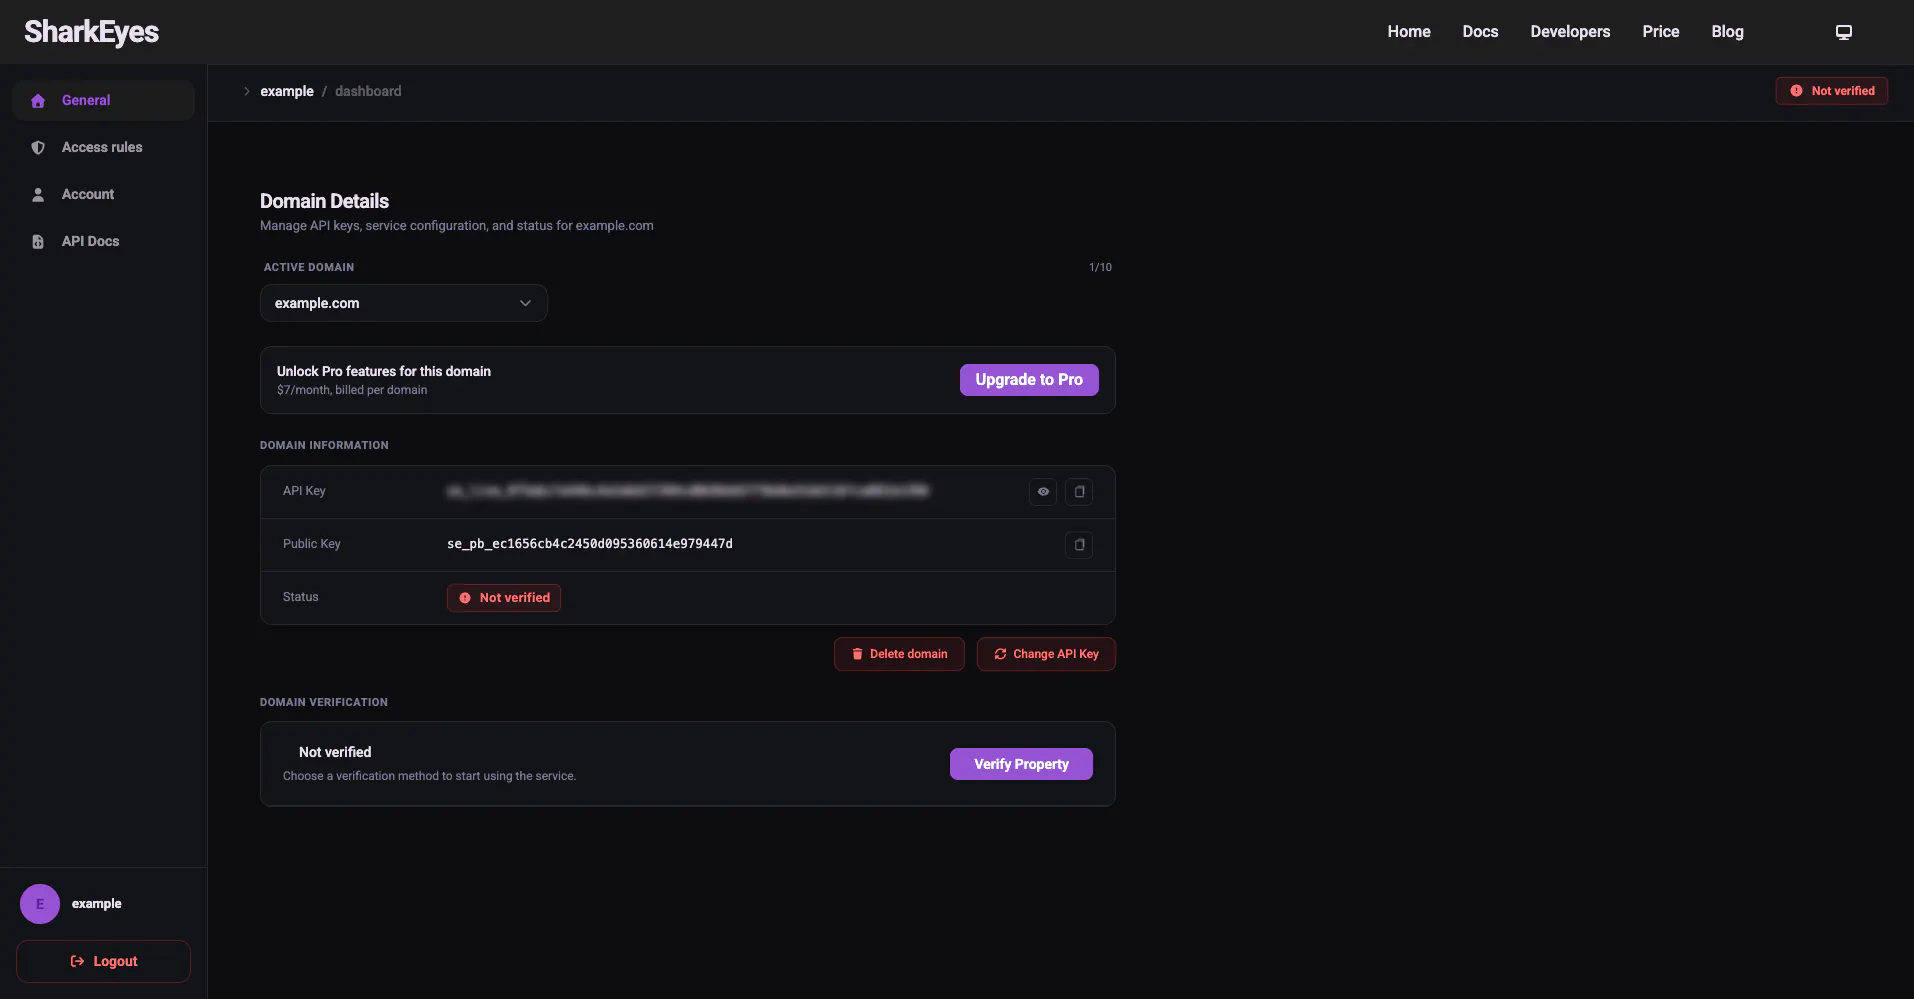Reveal the API Key with eye icon
The height and width of the screenshot is (999, 1914).
[x=1043, y=492]
